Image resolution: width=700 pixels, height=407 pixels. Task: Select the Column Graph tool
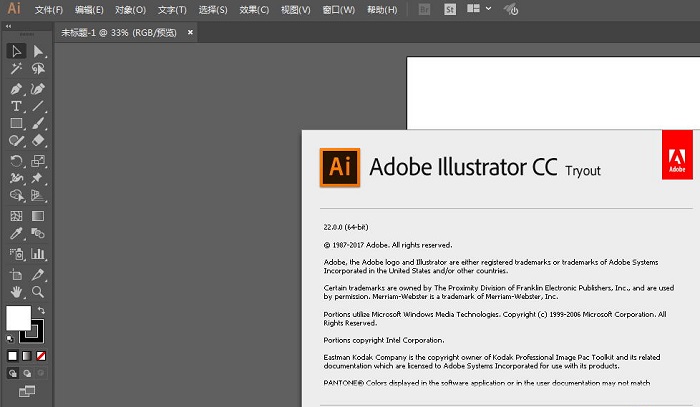point(38,254)
